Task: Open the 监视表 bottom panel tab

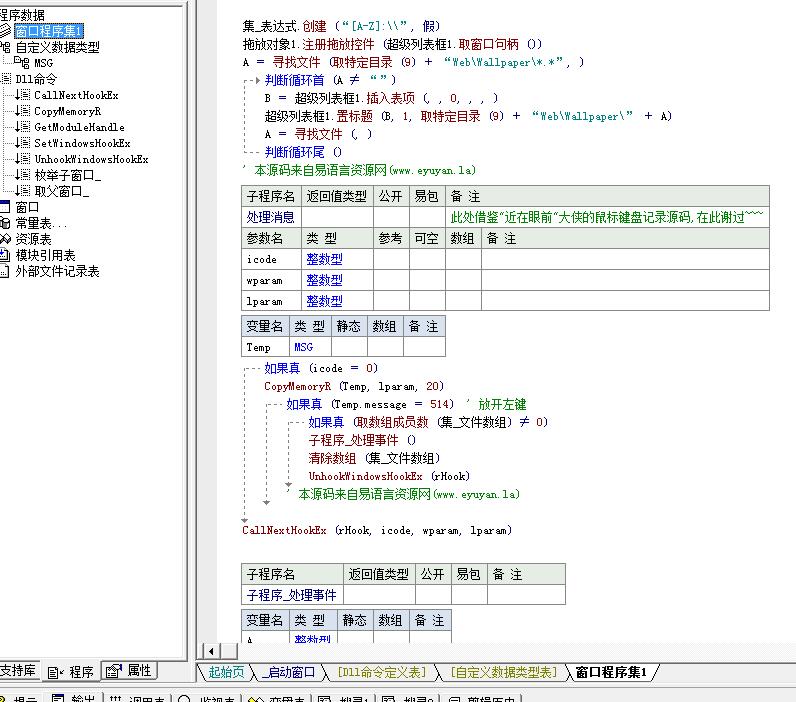Action: pyautogui.click(x=207, y=698)
